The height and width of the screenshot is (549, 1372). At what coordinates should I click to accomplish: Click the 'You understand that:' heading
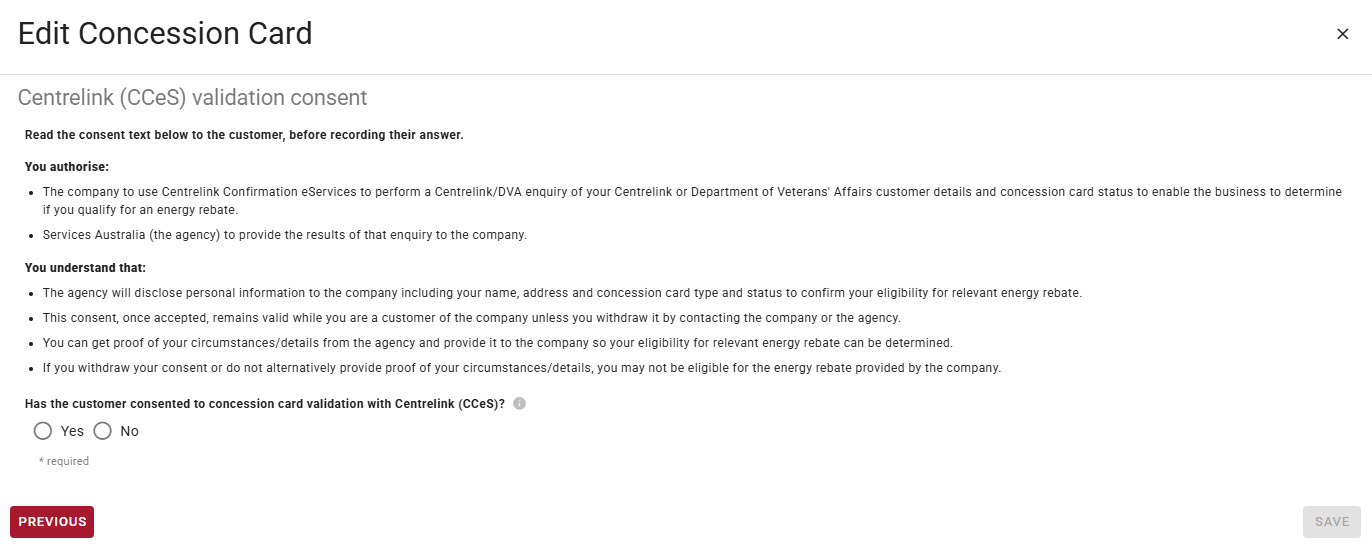click(85, 268)
